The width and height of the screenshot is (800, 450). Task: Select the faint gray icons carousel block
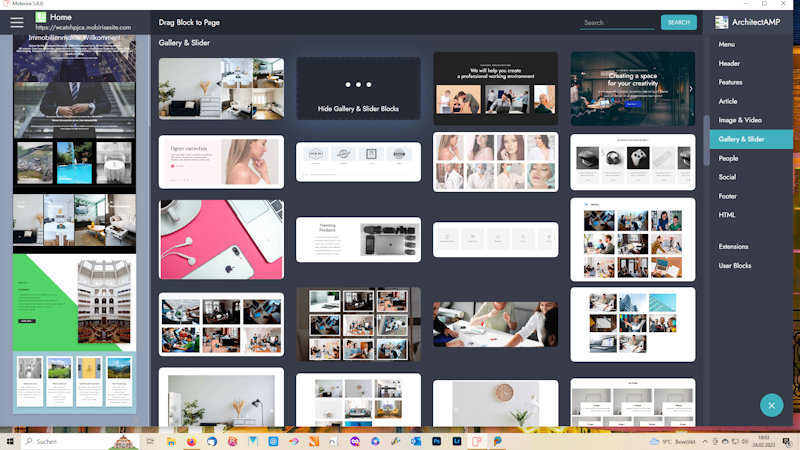495,239
